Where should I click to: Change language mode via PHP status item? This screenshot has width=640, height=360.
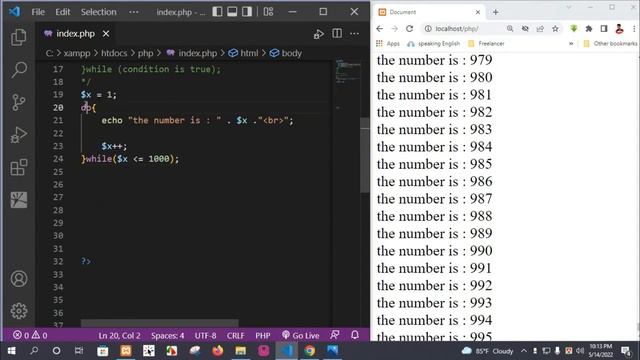point(263,336)
